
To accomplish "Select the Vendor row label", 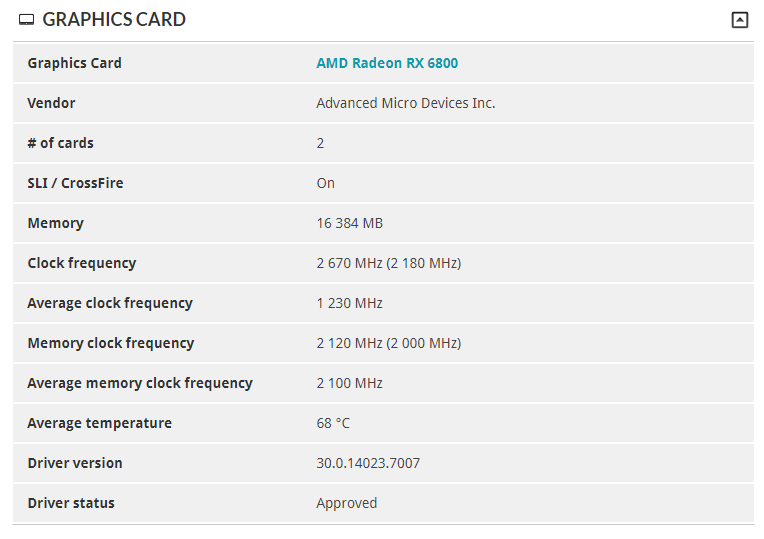I will coord(51,103).
